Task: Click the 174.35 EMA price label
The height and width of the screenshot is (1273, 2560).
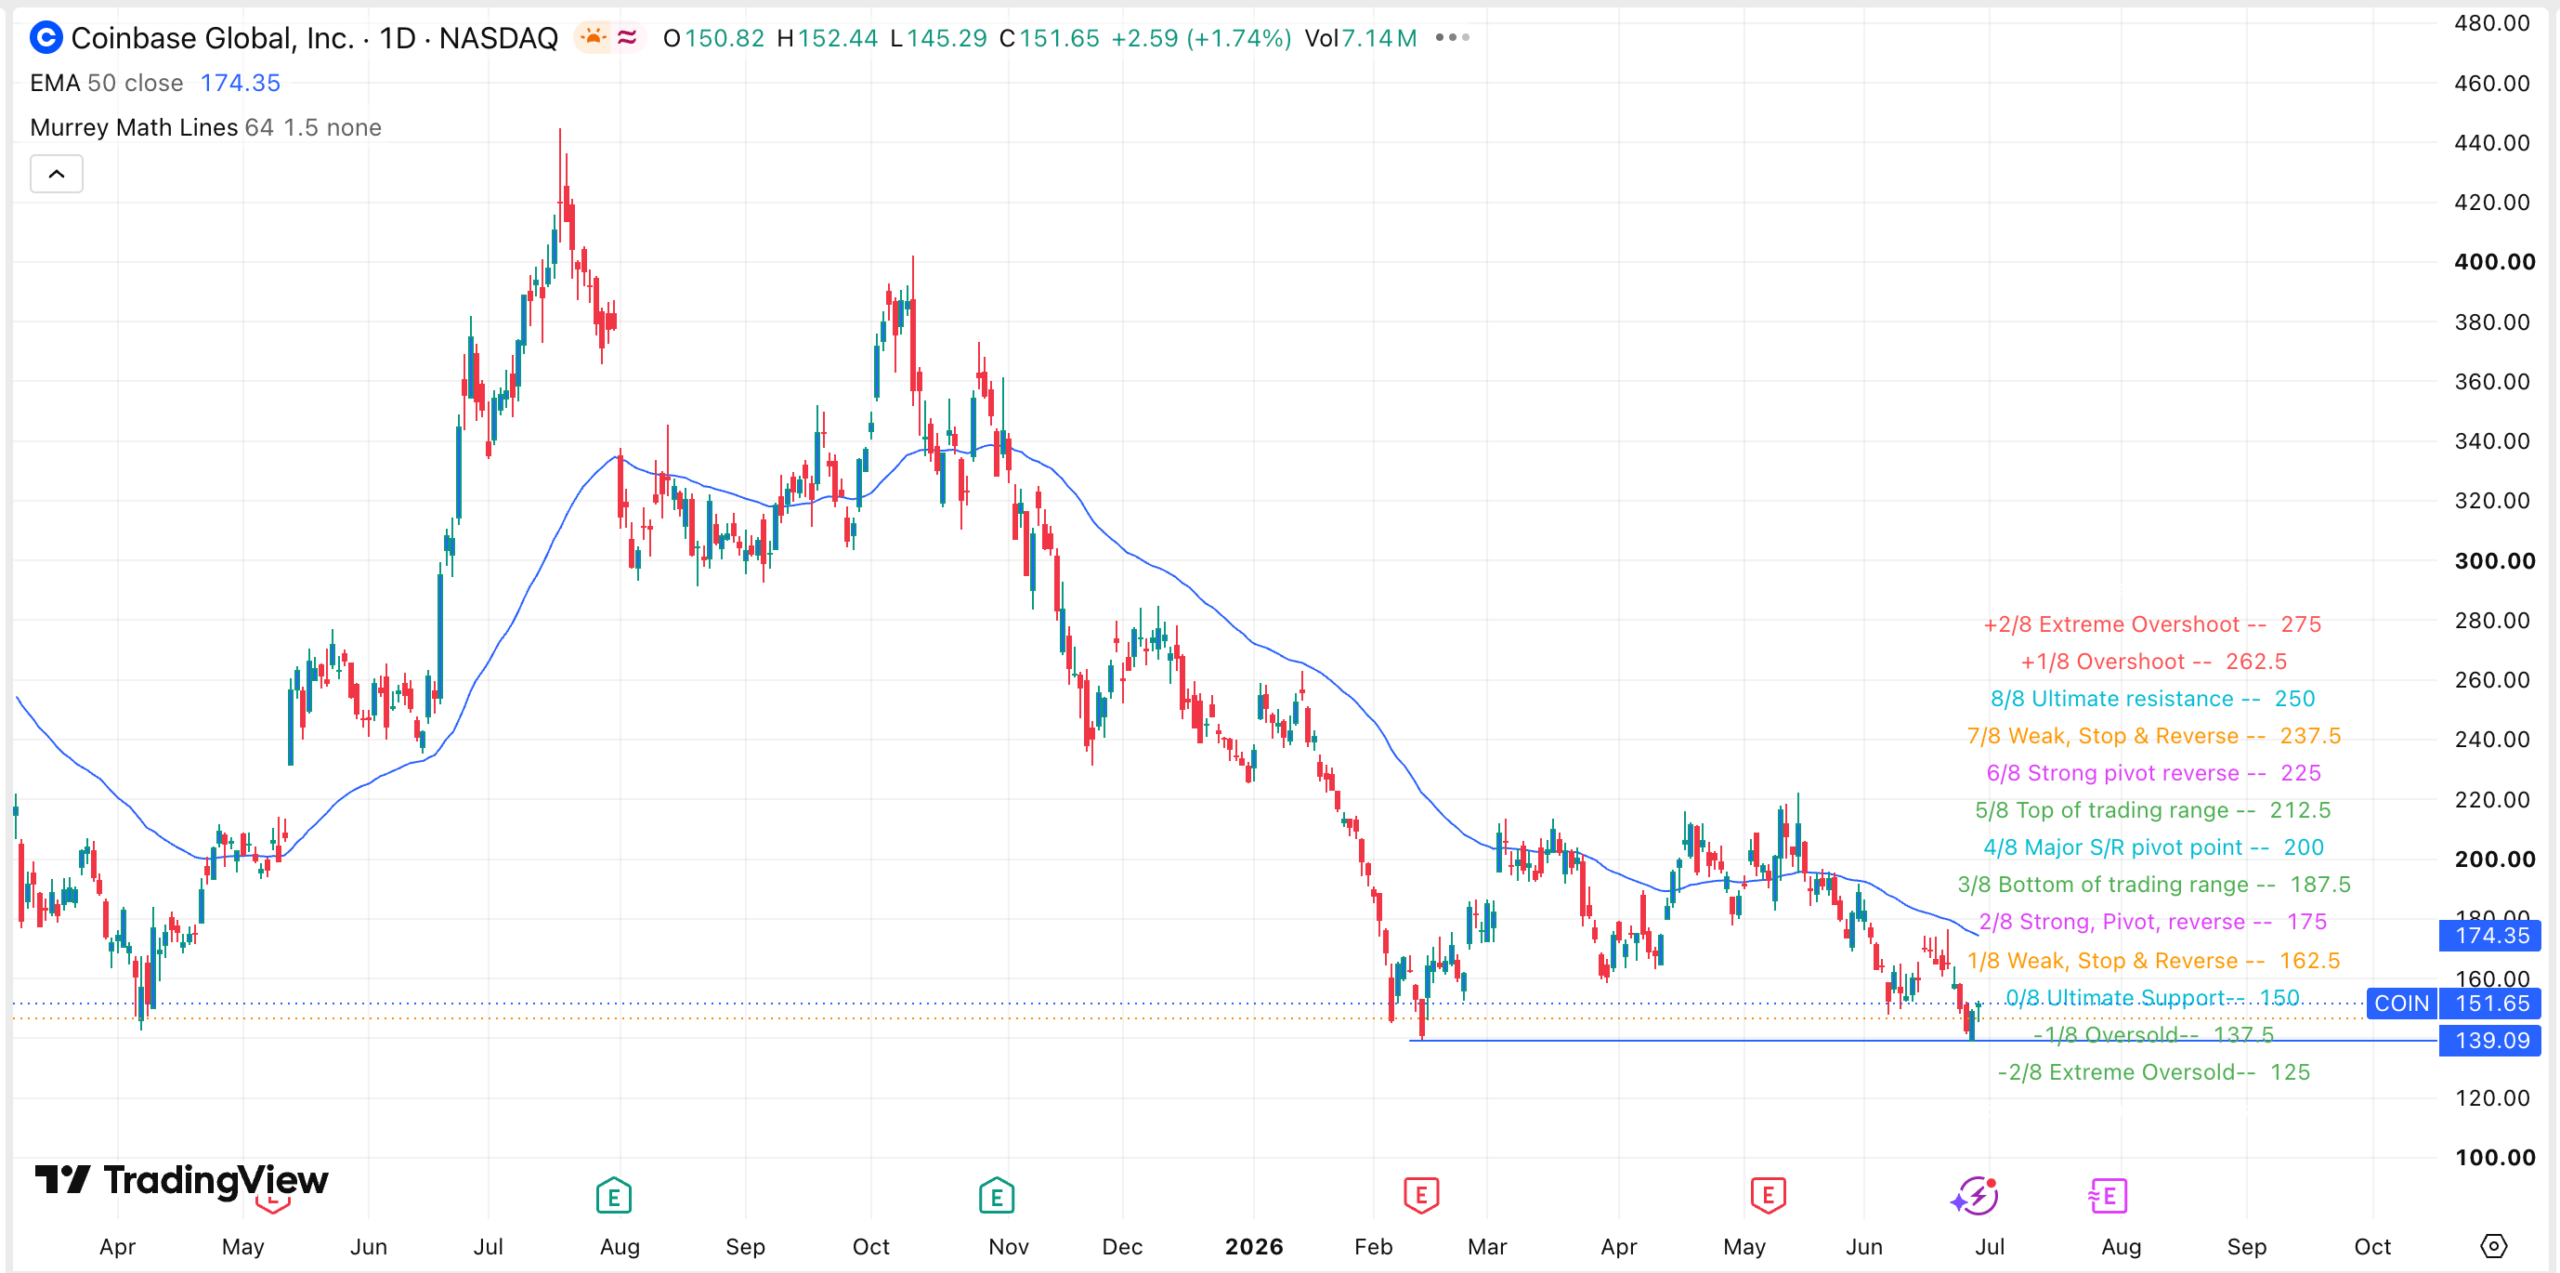Action: [x=2490, y=936]
